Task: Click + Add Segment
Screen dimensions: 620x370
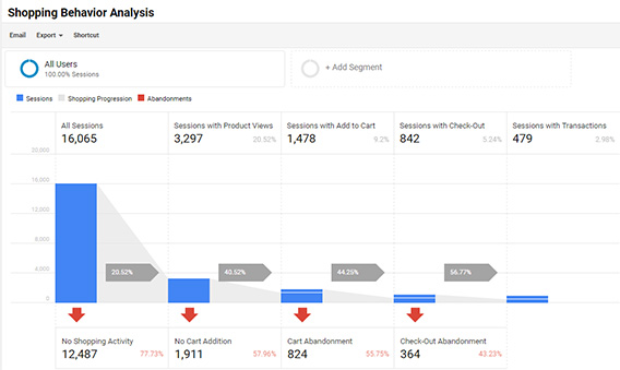Action: click(x=354, y=68)
